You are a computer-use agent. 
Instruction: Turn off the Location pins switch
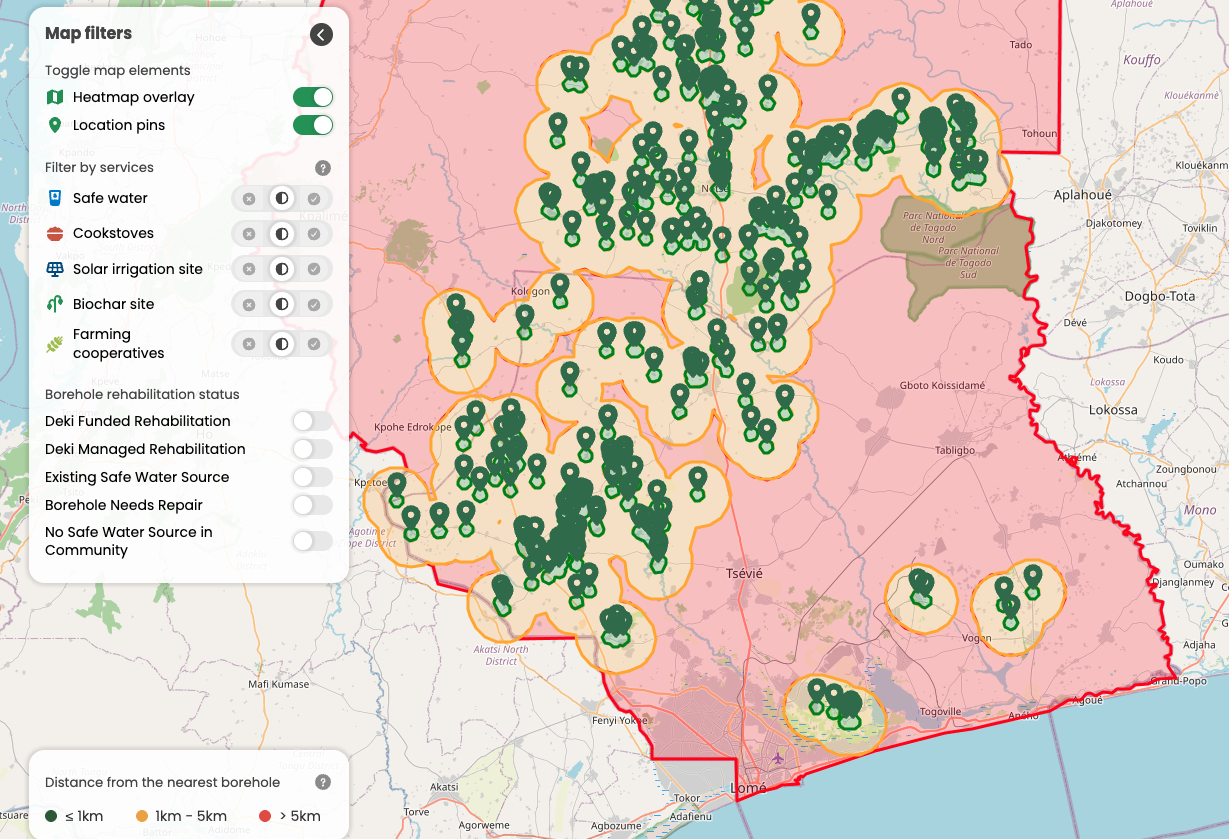pos(312,125)
